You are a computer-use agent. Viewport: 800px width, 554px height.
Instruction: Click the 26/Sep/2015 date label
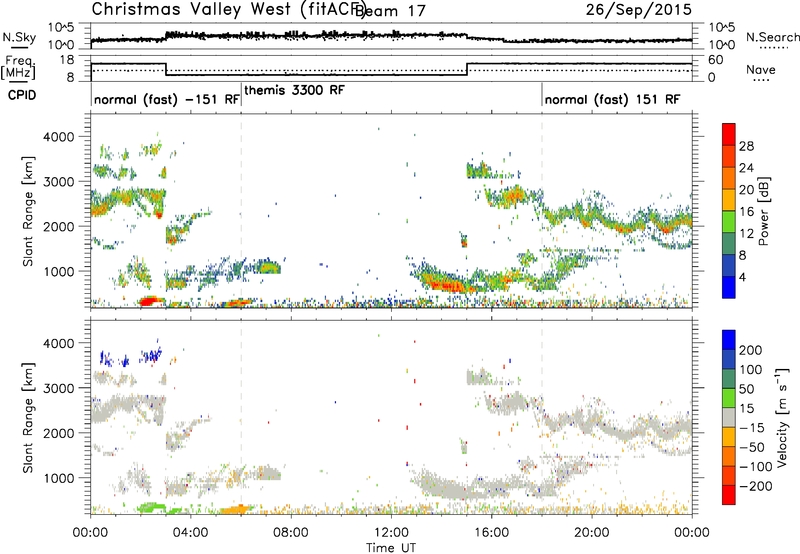(639, 10)
